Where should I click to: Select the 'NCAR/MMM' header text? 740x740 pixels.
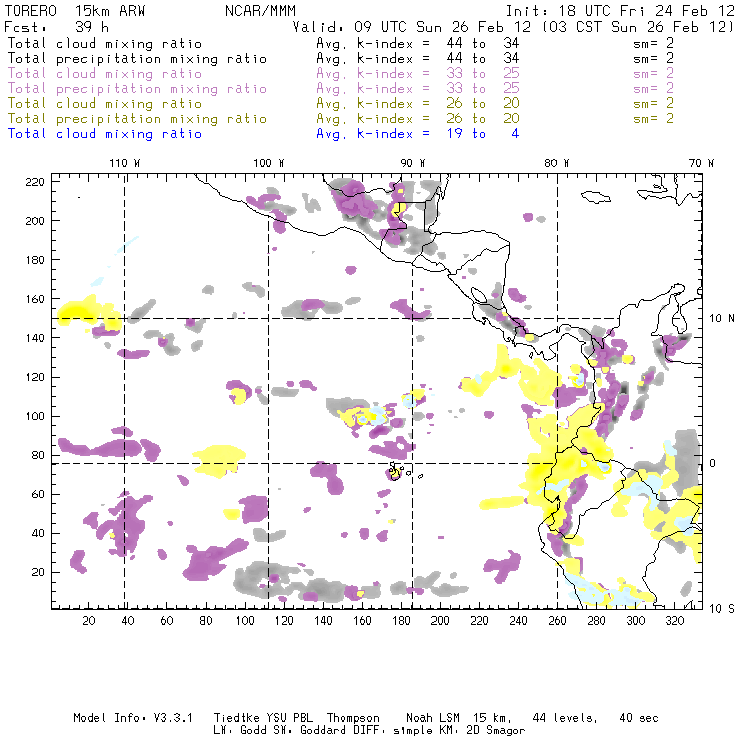[x=260, y=11]
